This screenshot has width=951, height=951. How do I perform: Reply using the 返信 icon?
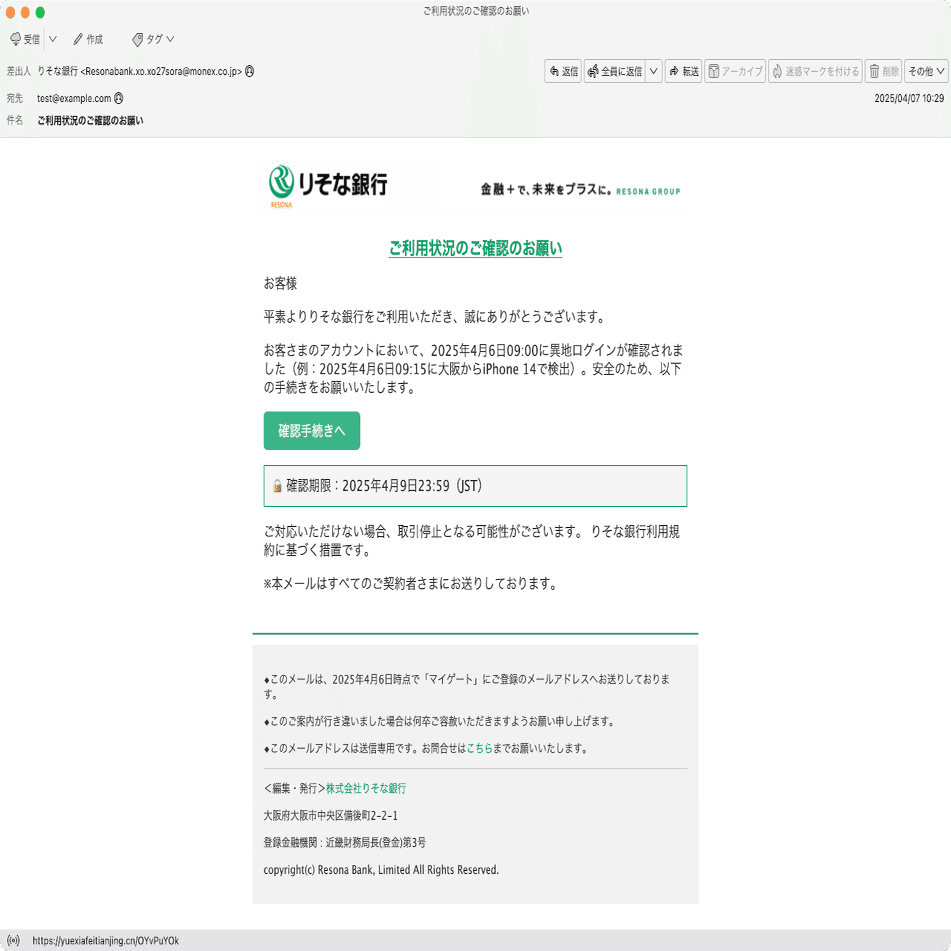(562, 70)
